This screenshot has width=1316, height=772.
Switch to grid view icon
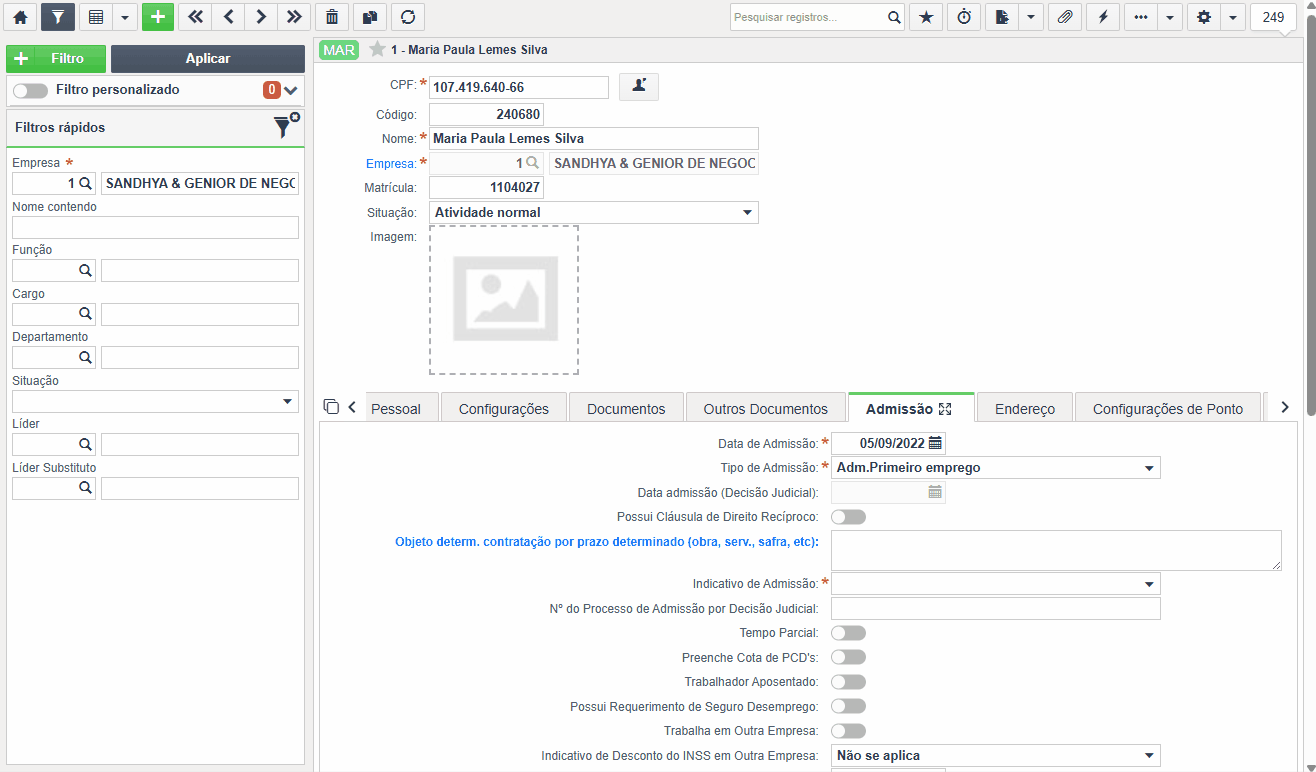[94, 17]
